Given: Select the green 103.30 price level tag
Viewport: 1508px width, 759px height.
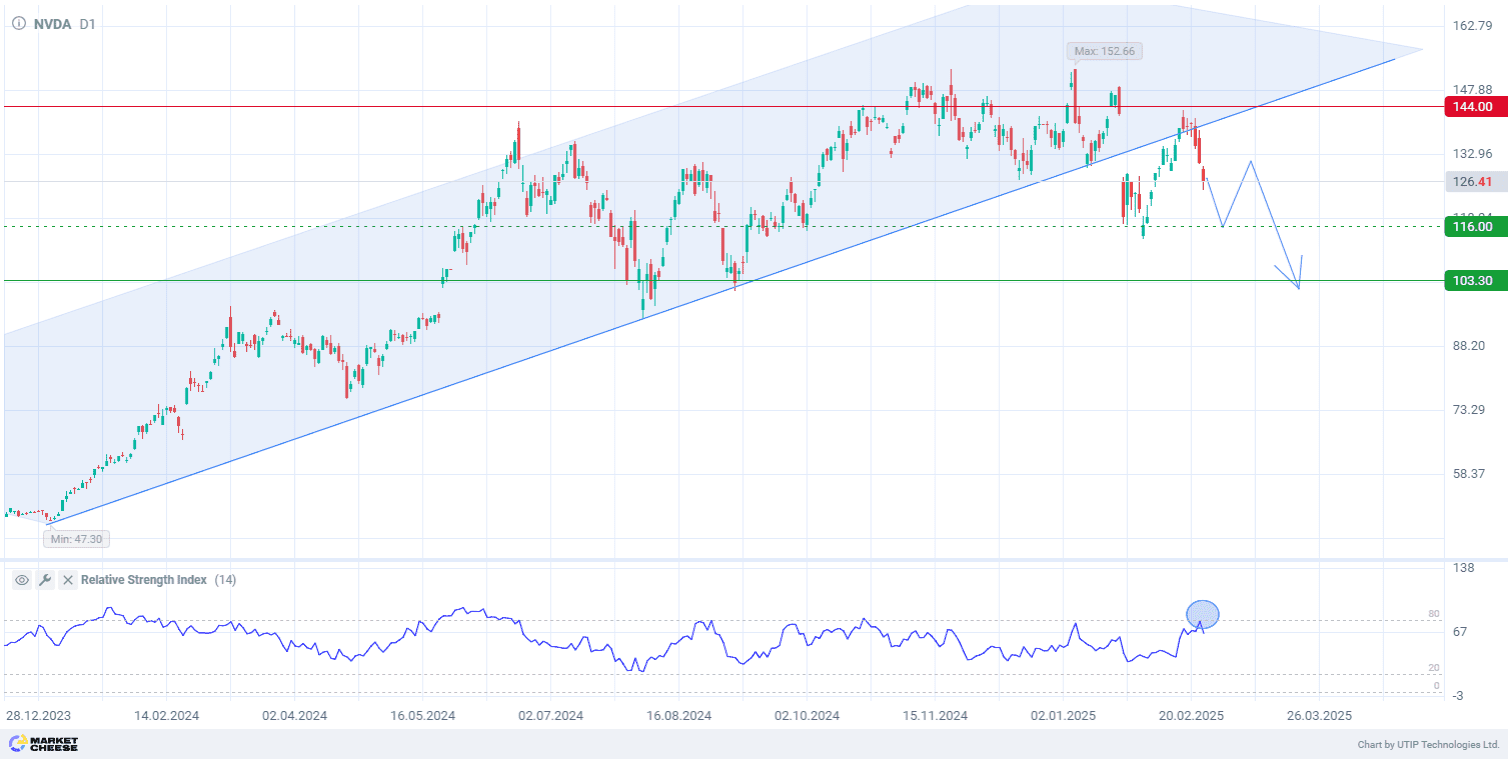Looking at the screenshot, I should click(x=1474, y=281).
